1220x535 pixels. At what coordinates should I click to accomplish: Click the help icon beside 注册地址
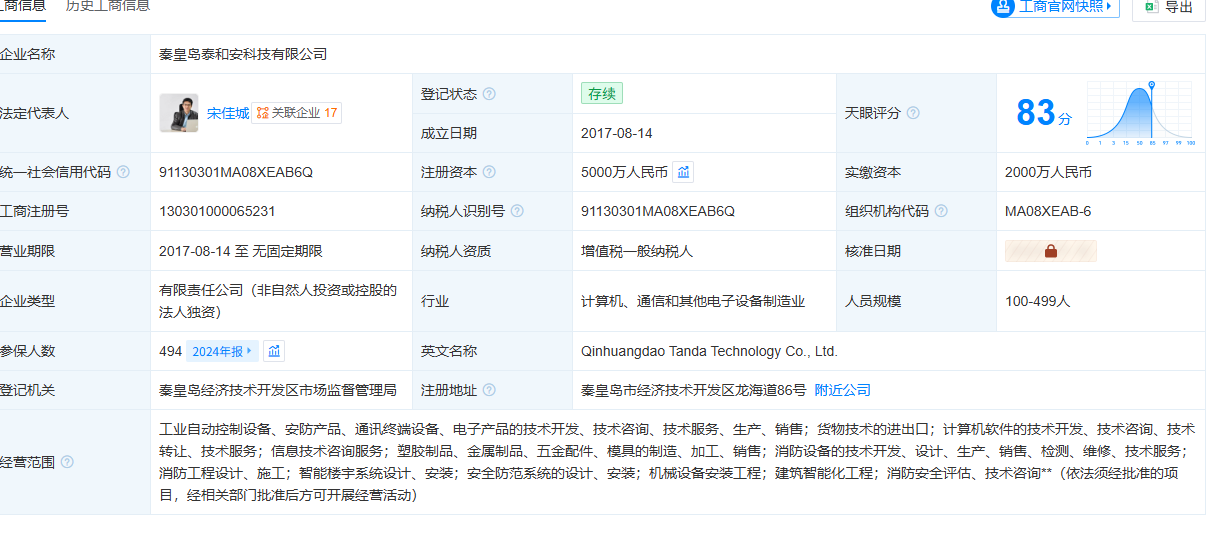coord(489,390)
